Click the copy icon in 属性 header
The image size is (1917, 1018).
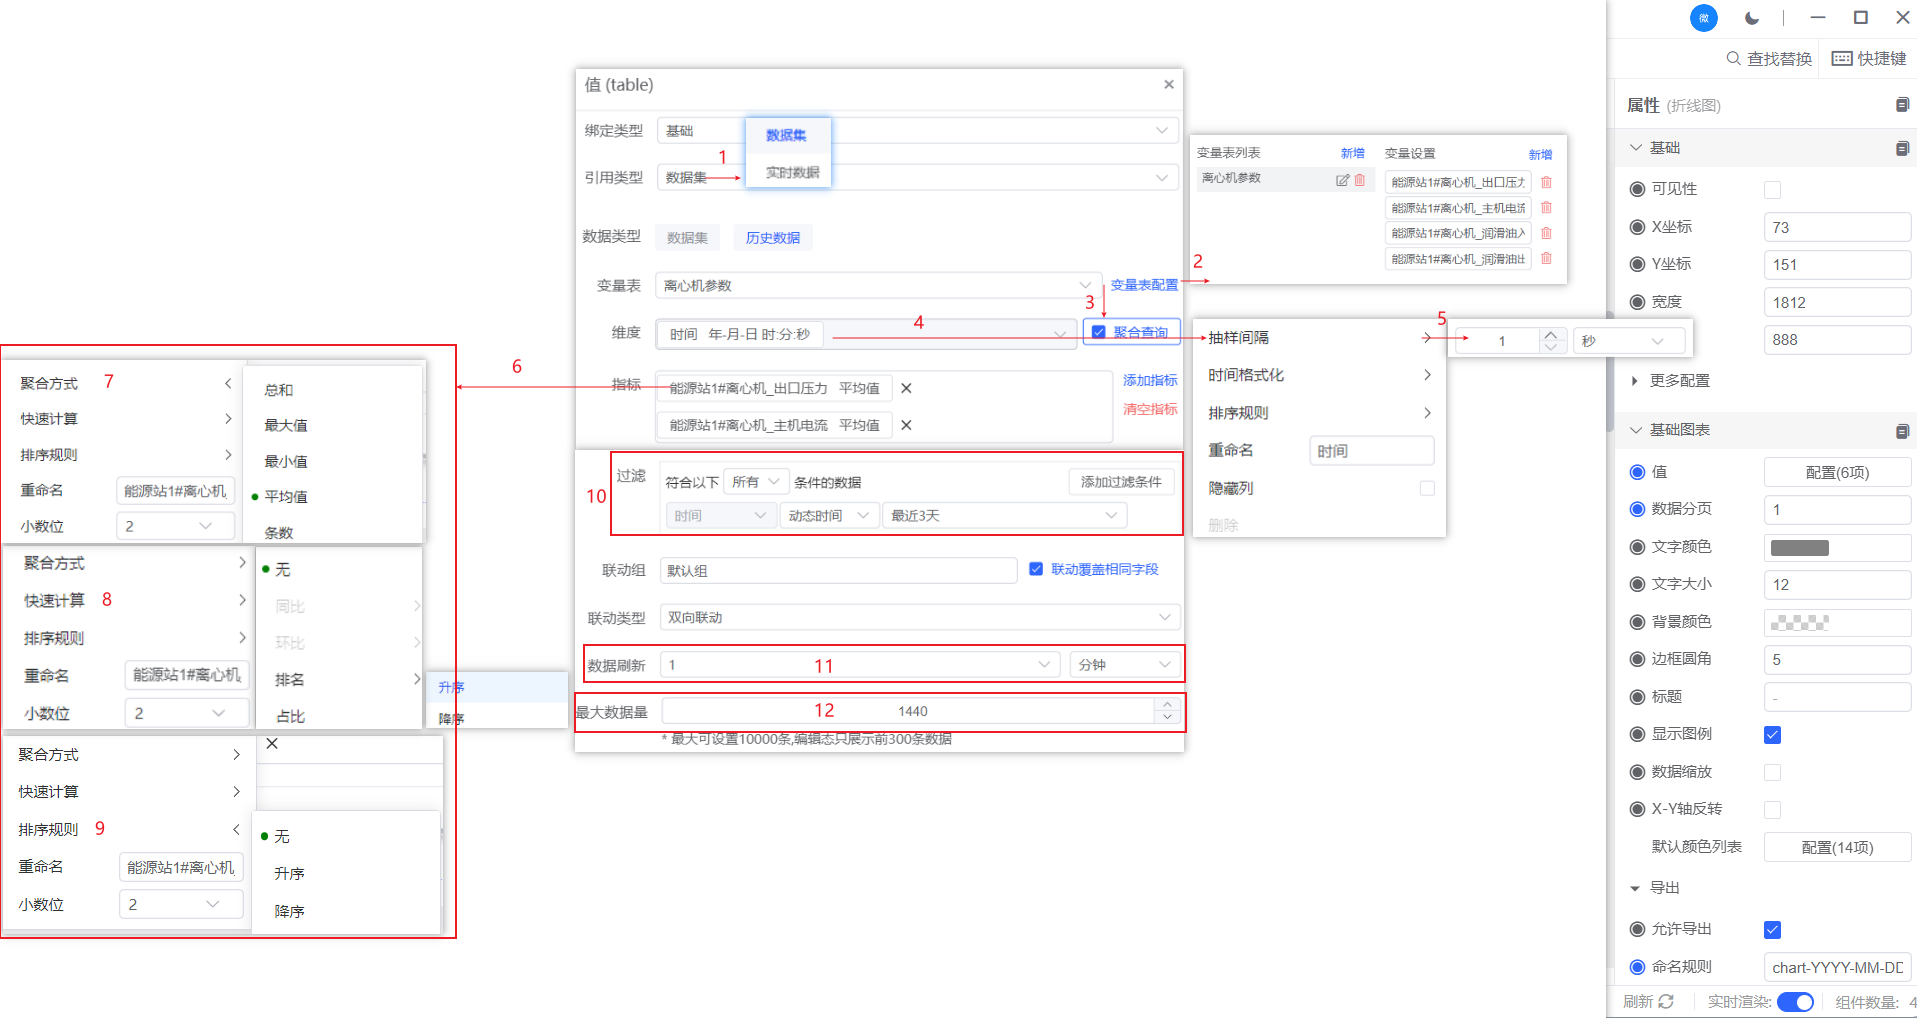[x=1902, y=105]
